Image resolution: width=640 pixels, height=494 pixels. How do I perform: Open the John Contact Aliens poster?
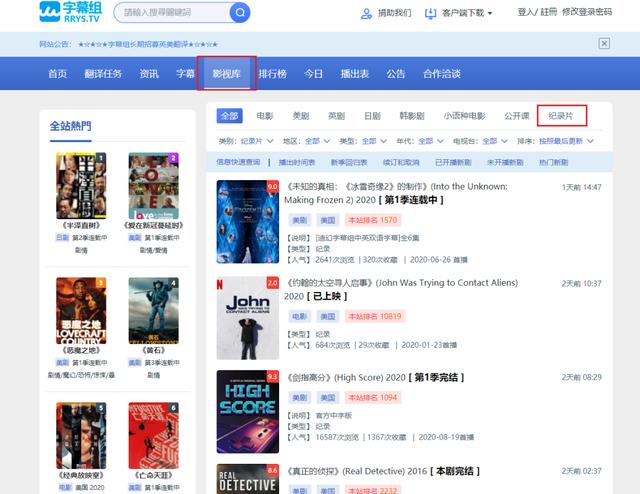click(248, 318)
